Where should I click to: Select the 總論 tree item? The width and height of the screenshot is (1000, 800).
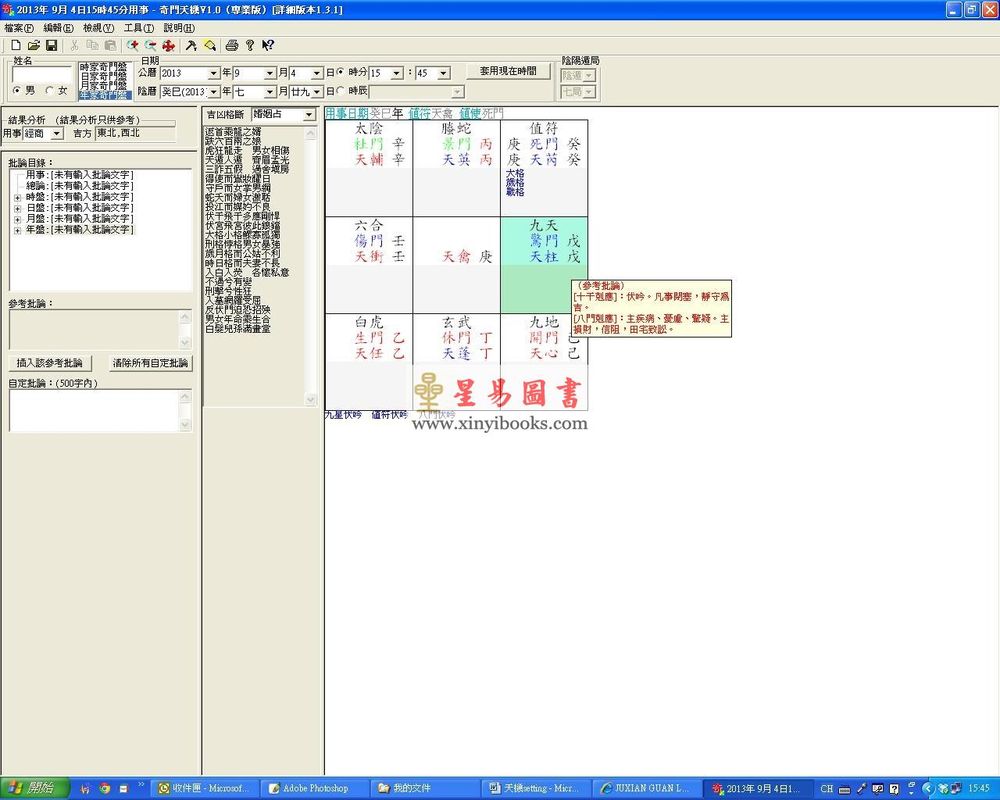pyautogui.click(x=80, y=186)
